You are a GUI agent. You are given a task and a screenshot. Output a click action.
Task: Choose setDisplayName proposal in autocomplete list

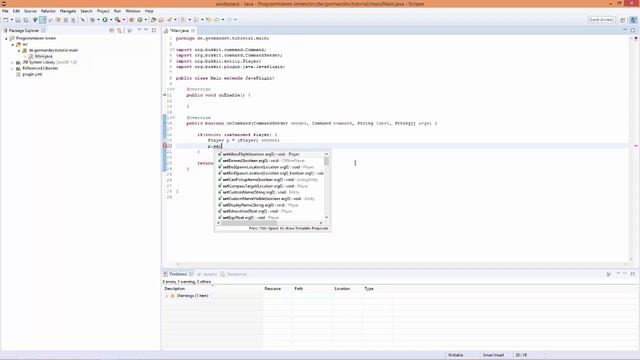[270, 205]
